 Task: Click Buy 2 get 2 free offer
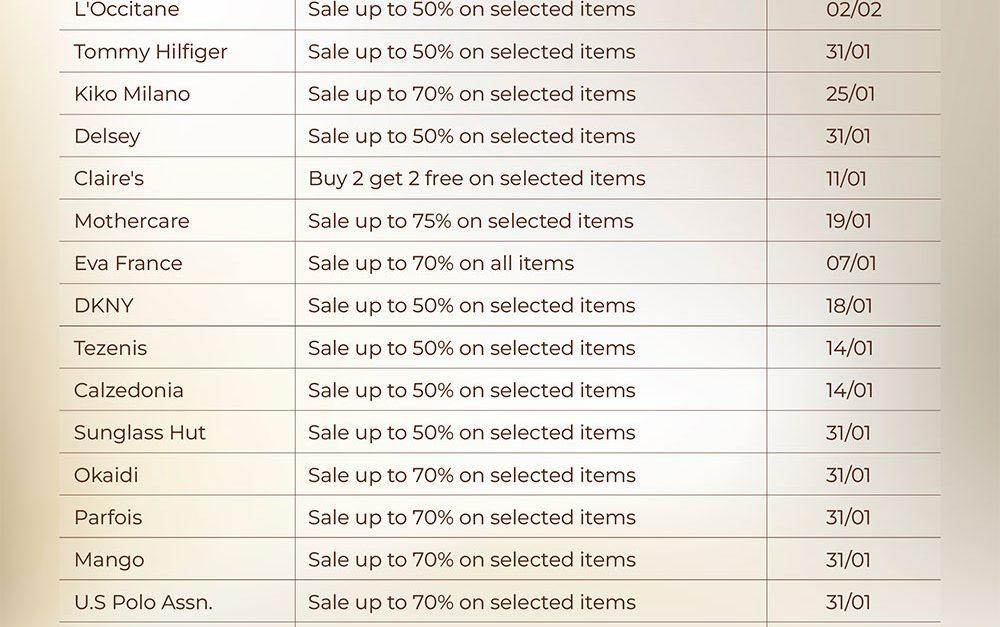tap(476, 179)
